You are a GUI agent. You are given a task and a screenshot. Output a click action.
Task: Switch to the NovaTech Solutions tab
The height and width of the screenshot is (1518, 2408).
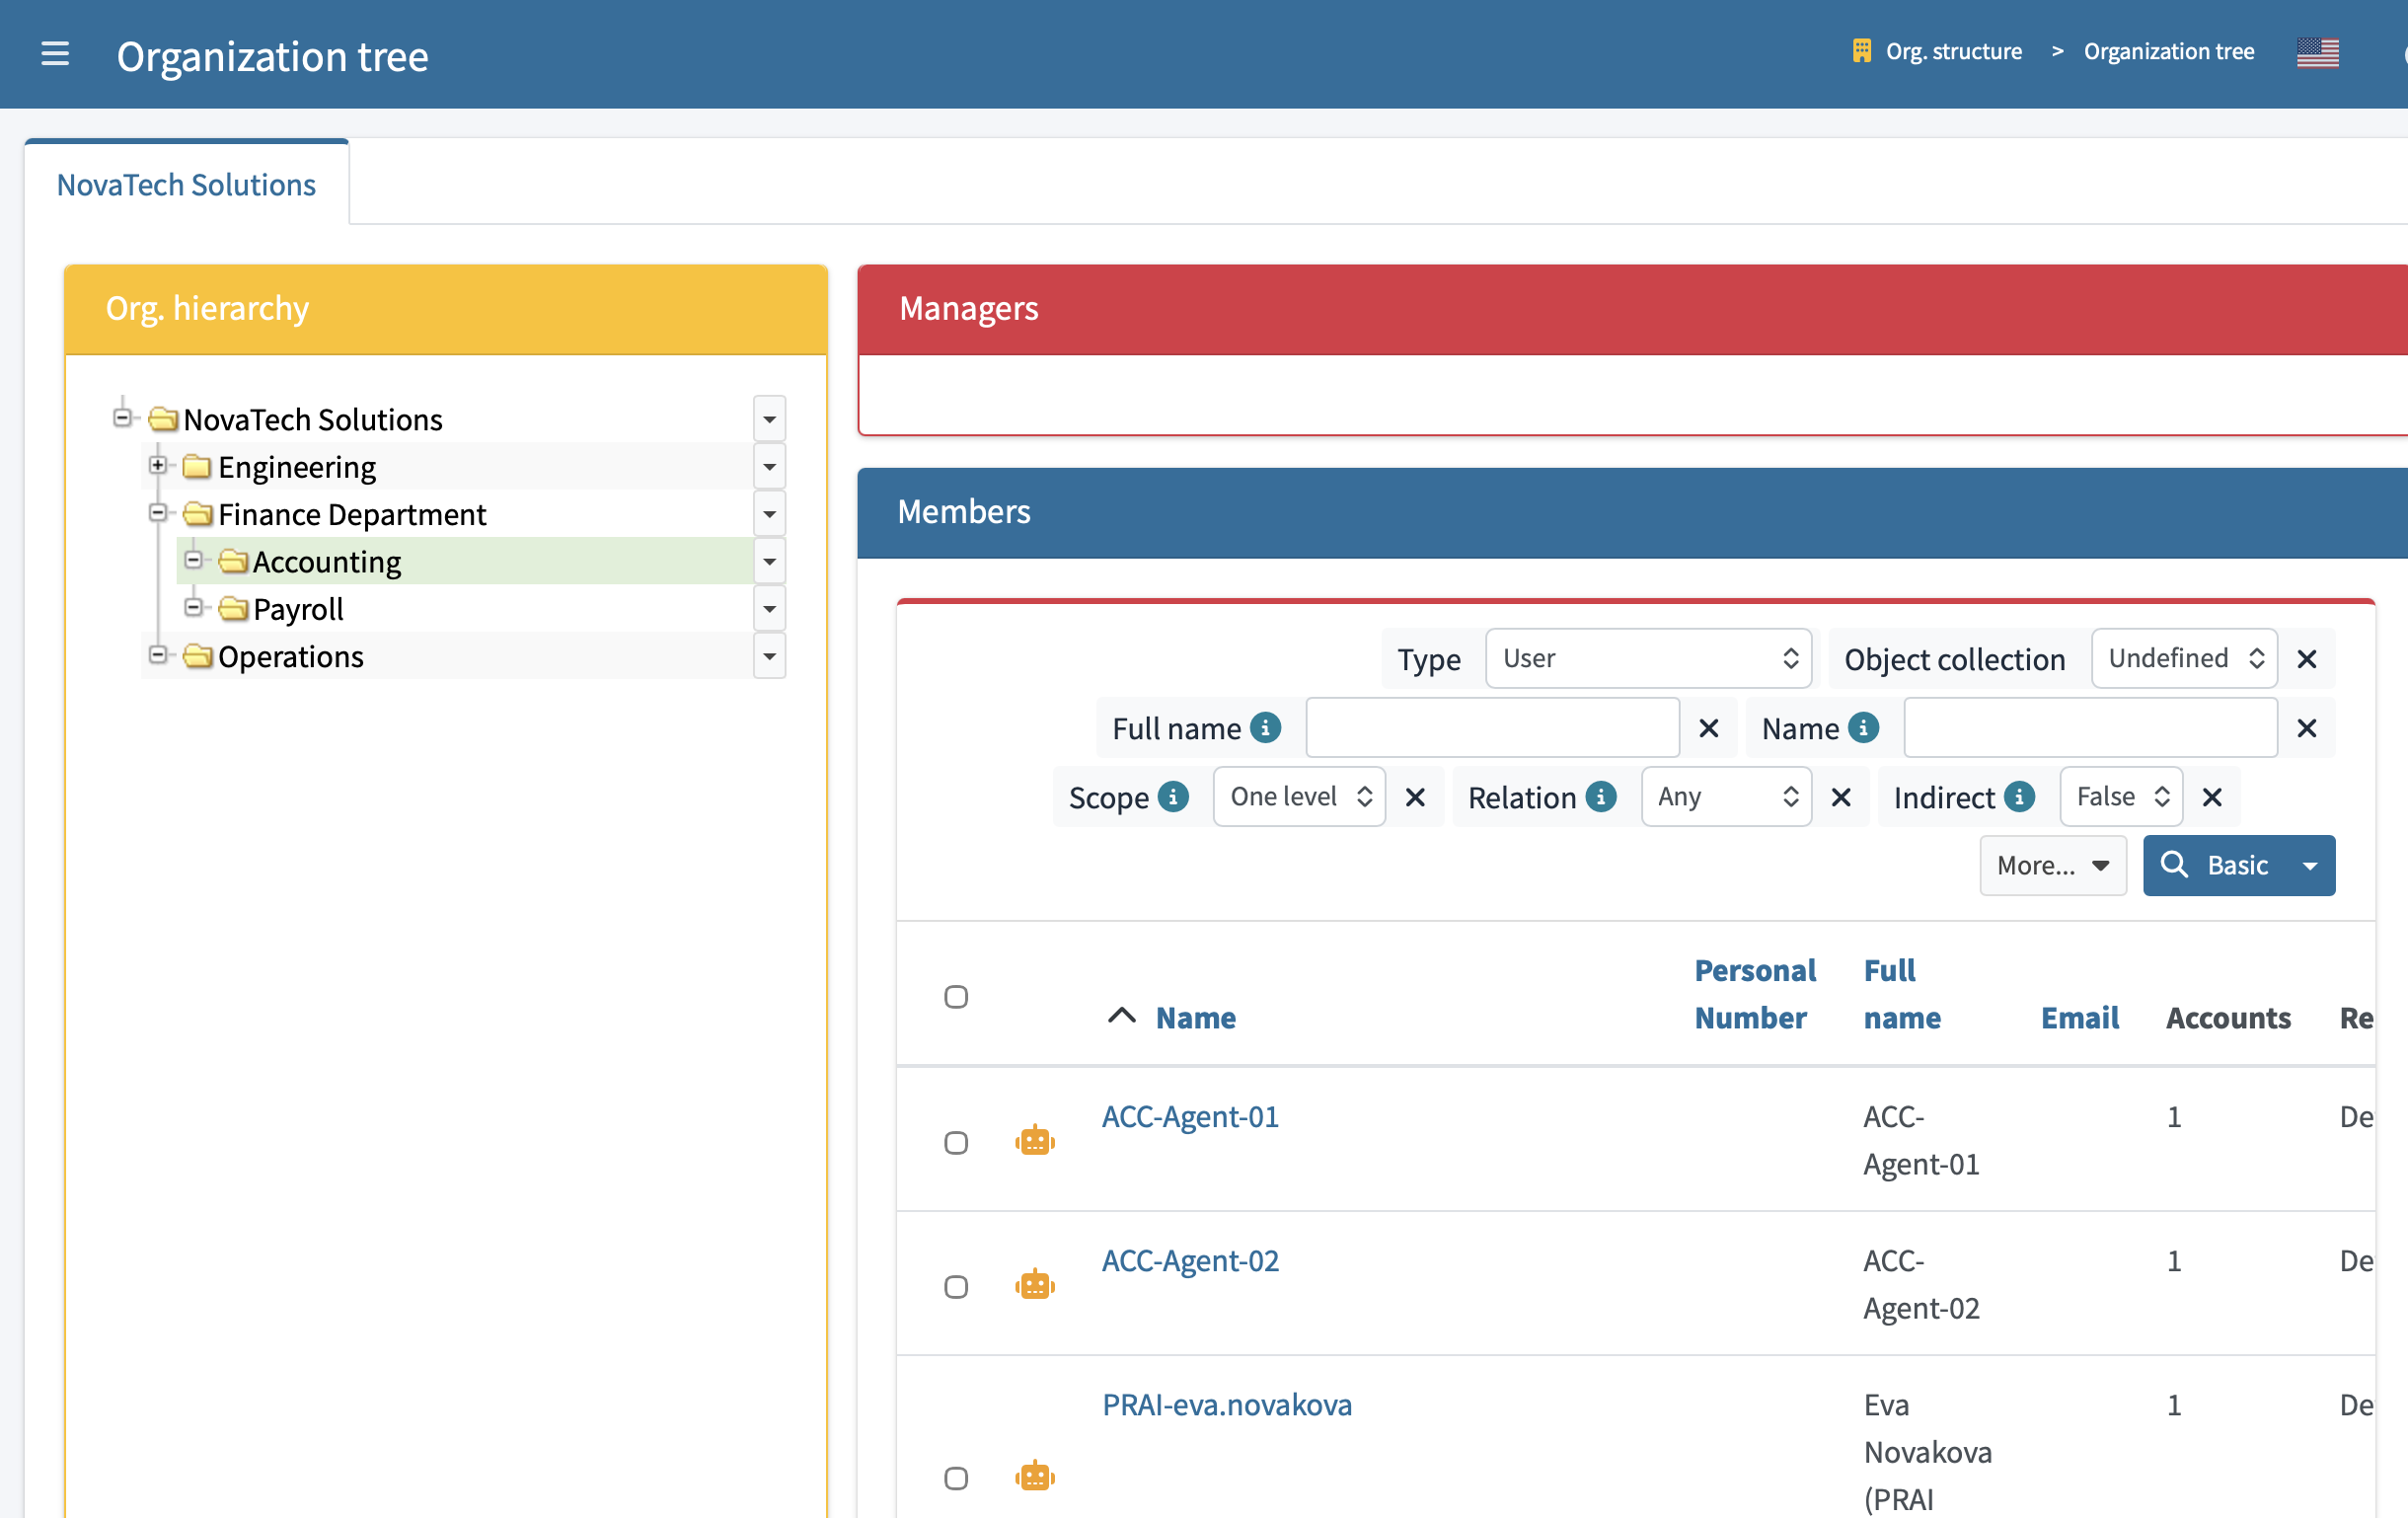tap(186, 184)
